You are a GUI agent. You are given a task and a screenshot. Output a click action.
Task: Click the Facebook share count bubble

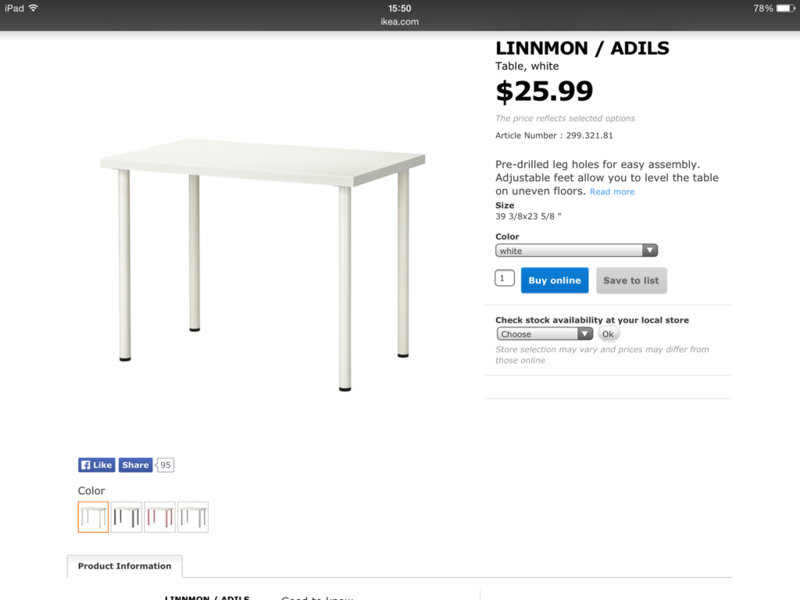point(165,465)
